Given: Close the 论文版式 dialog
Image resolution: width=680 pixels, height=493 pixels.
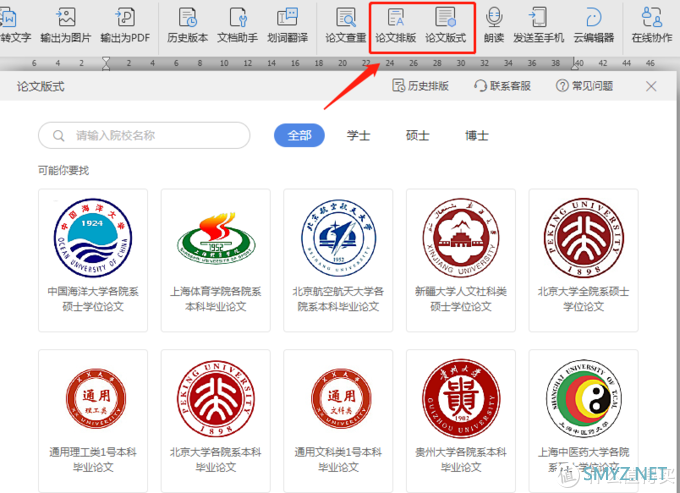Looking at the screenshot, I should [651, 86].
